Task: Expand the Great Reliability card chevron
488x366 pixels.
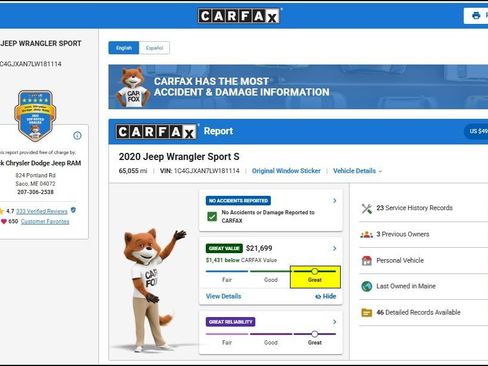Action: [x=335, y=322]
